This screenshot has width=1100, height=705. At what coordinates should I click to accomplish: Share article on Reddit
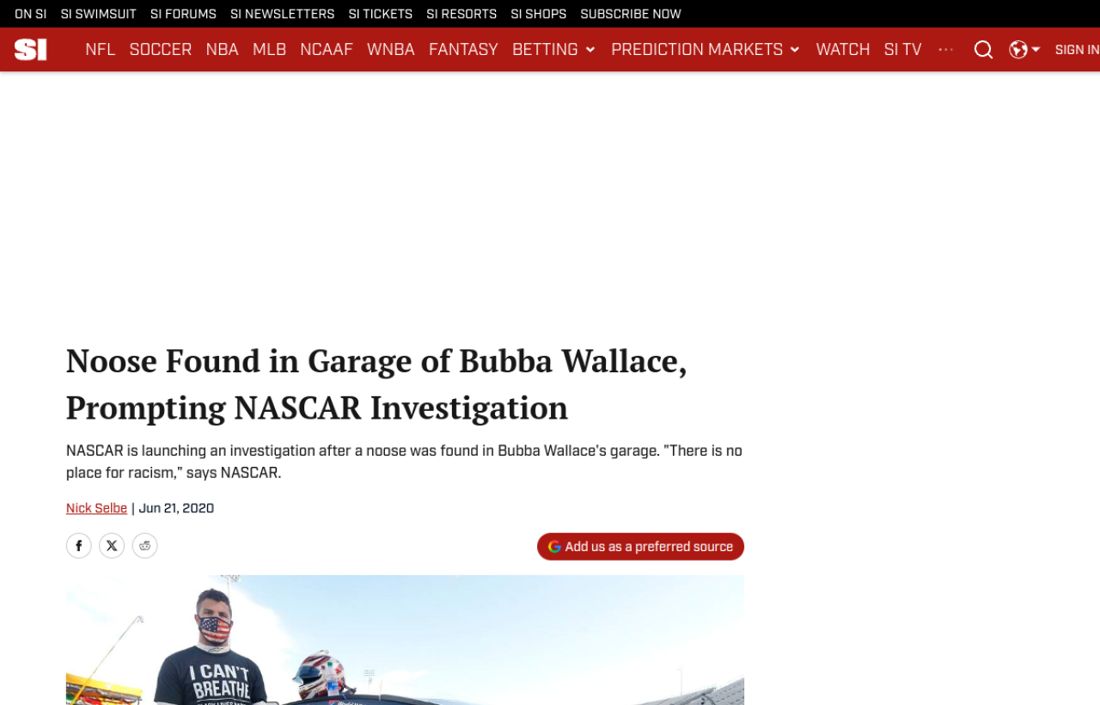pos(145,546)
